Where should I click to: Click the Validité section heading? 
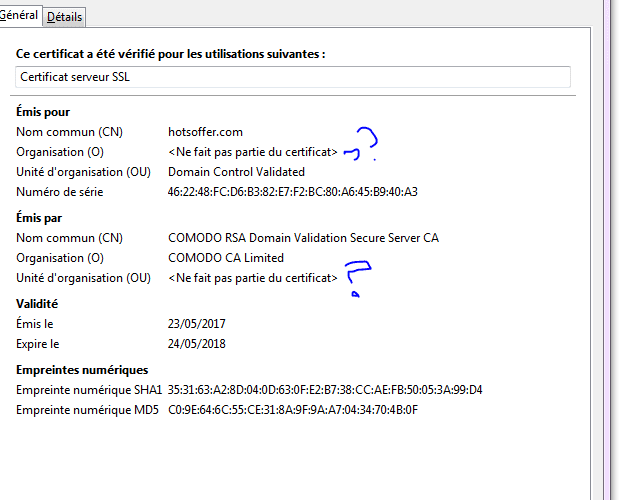37,303
